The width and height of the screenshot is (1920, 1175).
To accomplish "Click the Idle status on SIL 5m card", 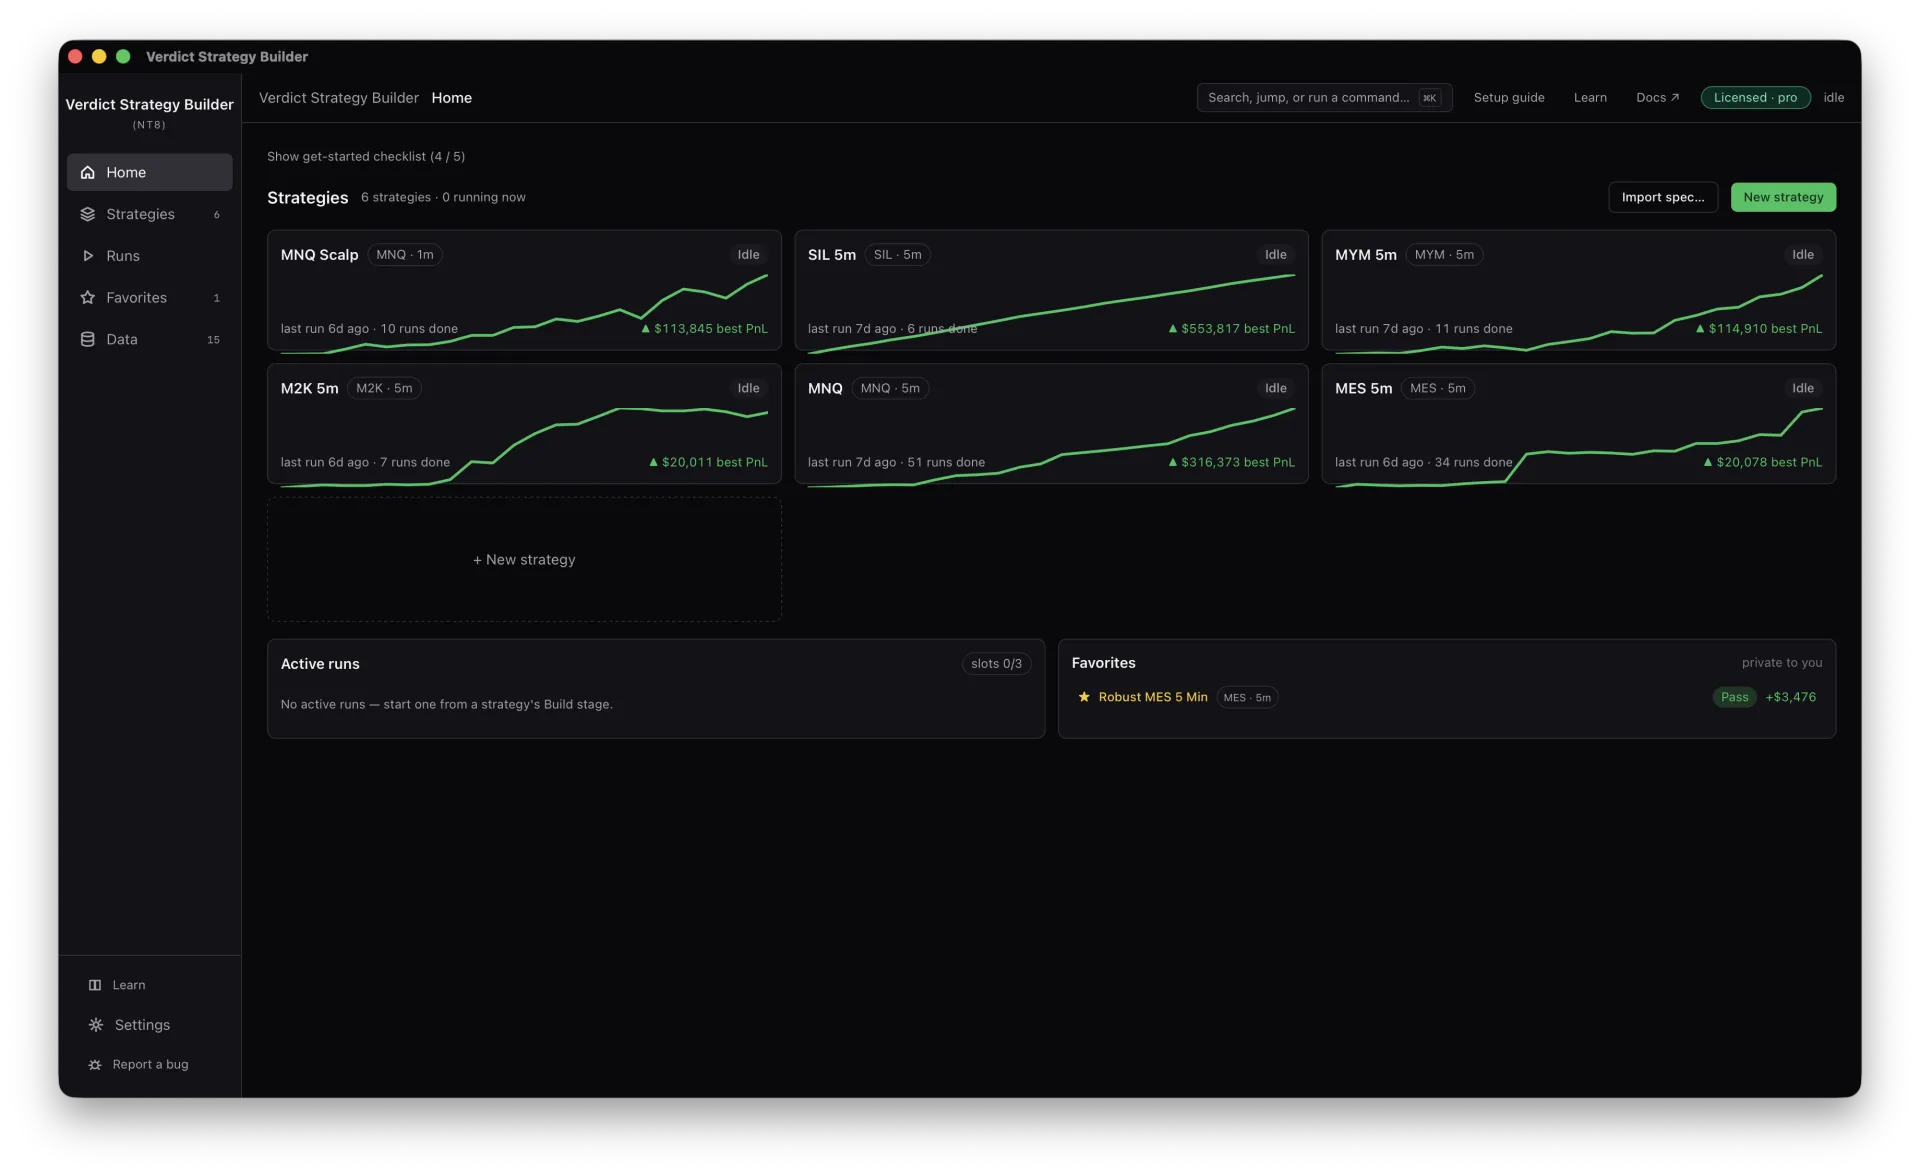I will coord(1275,255).
